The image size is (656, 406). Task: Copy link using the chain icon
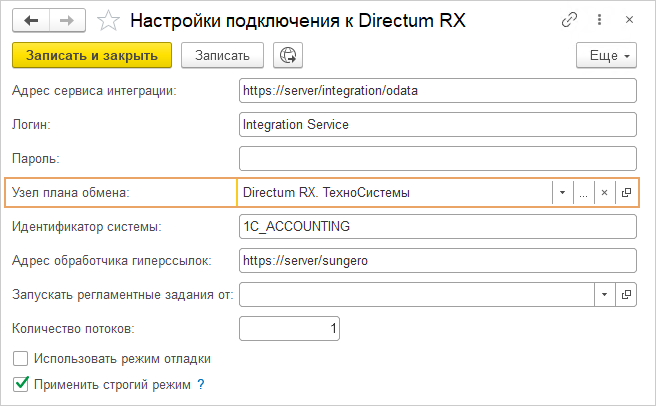(x=570, y=20)
